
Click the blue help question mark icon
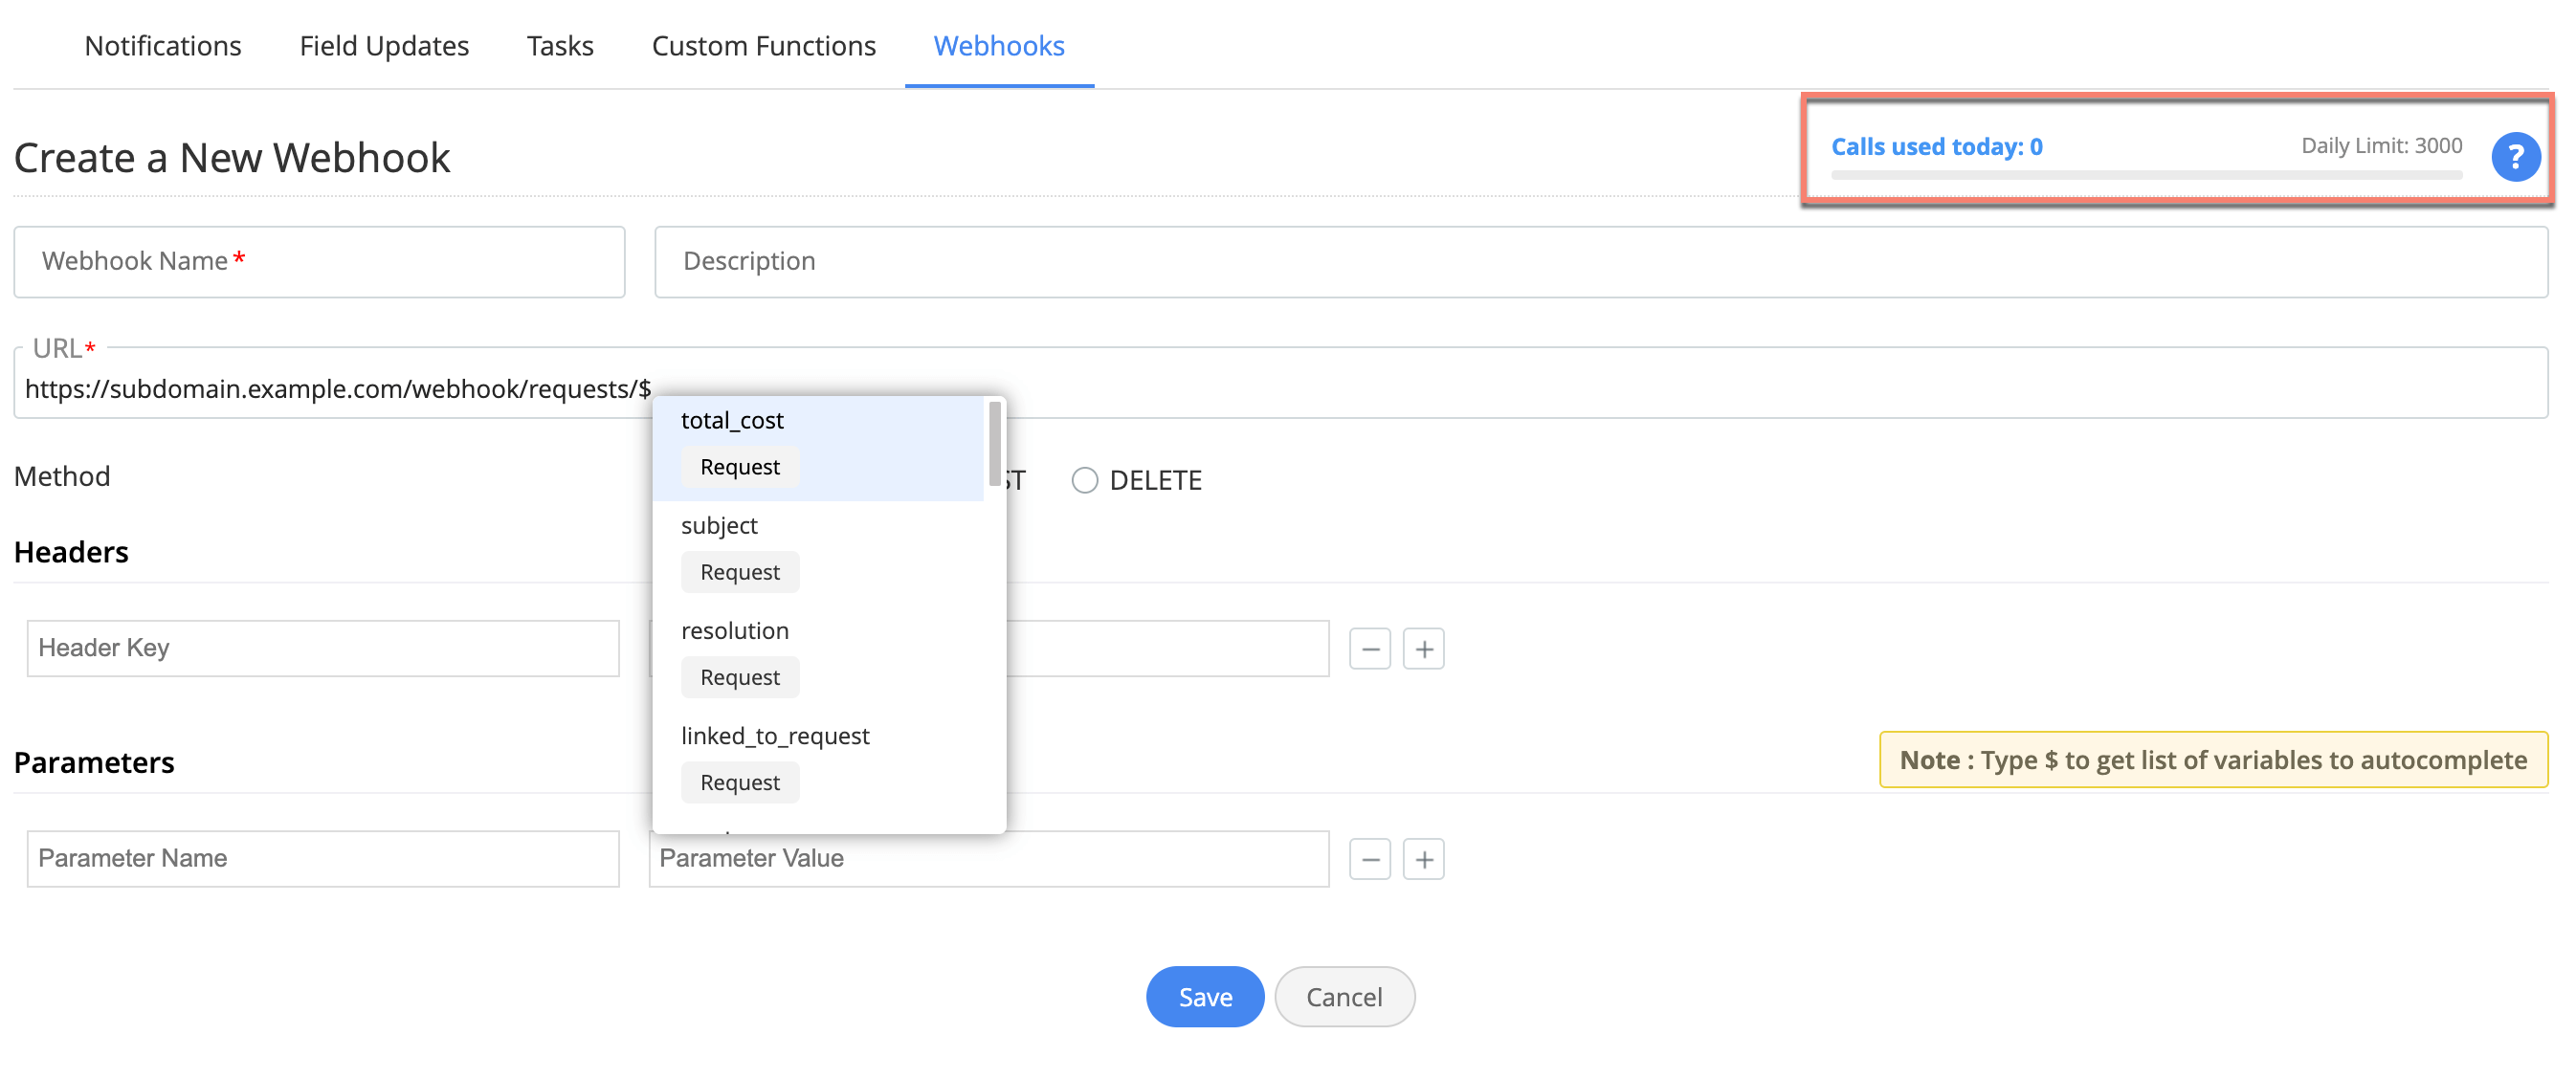tap(2514, 157)
